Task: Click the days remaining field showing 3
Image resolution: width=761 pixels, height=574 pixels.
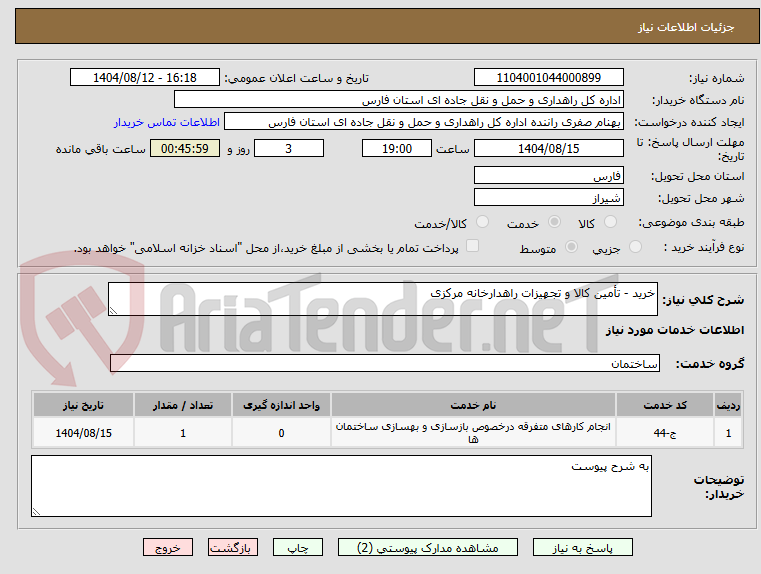Action: [289, 148]
